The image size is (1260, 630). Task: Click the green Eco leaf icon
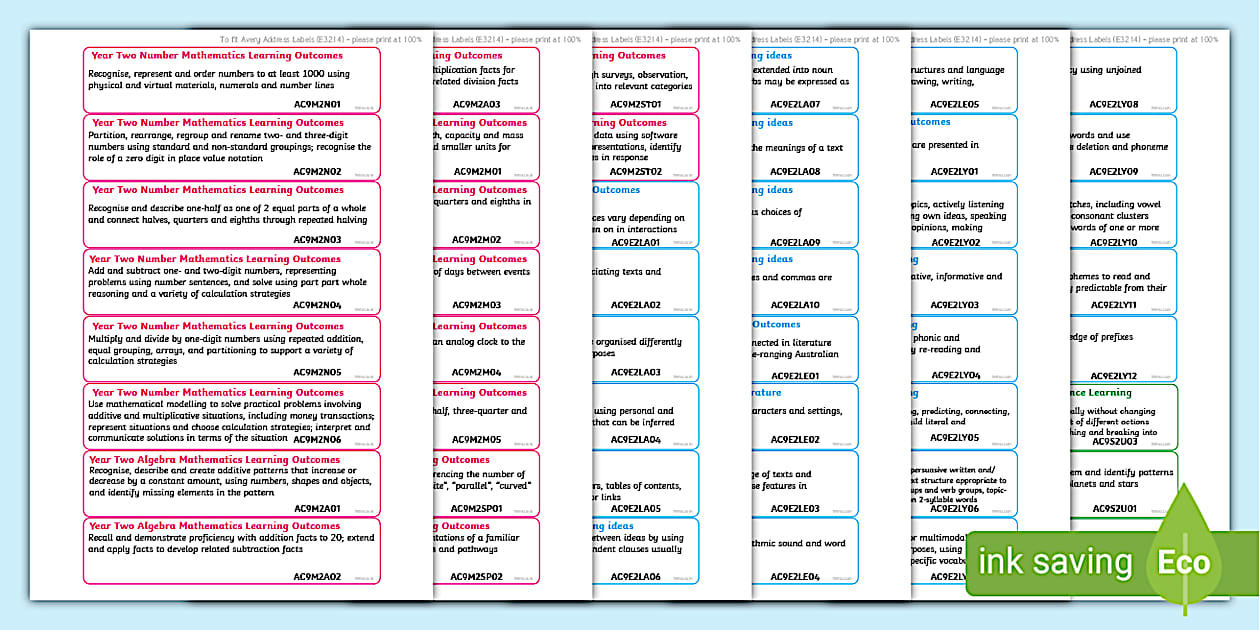1185,562
